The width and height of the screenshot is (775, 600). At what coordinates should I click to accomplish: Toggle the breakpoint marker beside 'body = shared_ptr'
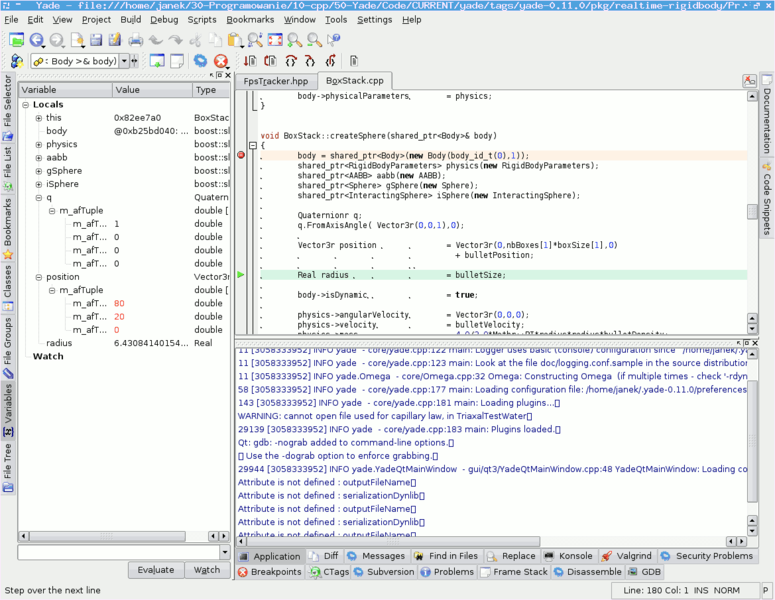[240, 155]
